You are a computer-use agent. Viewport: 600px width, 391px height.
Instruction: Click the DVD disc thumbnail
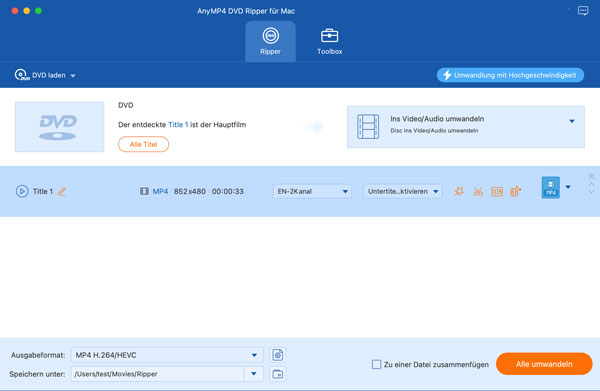[59, 127]
